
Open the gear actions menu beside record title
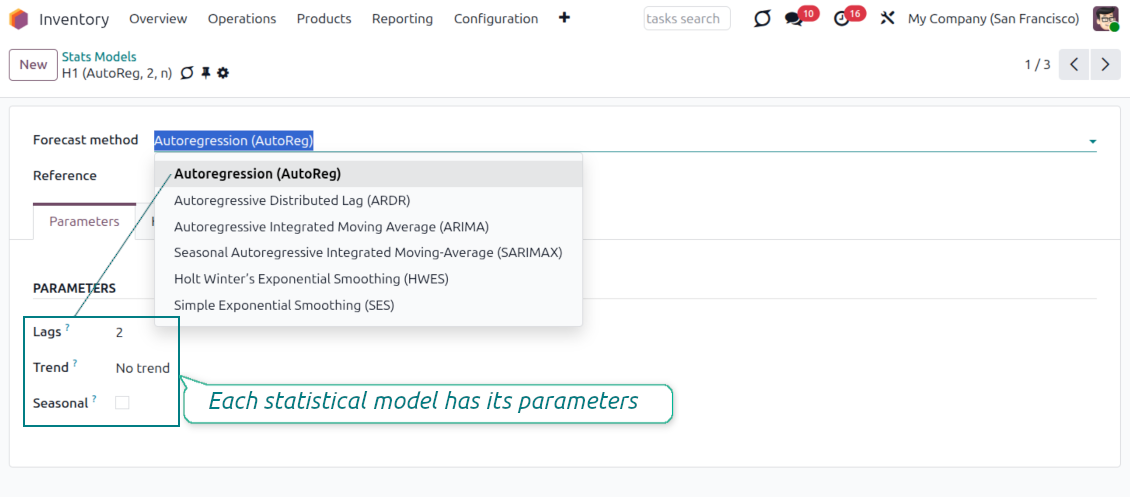[223, 73]
